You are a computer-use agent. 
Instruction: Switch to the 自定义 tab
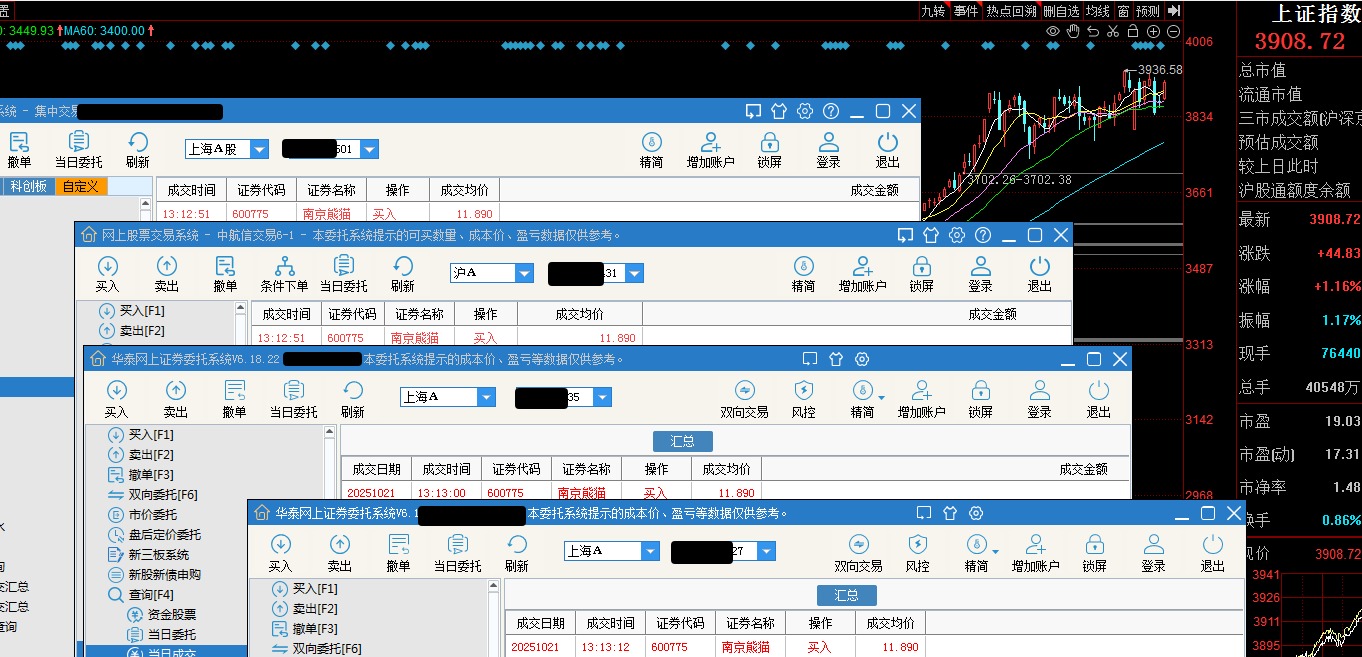click(x=80, y=186)
